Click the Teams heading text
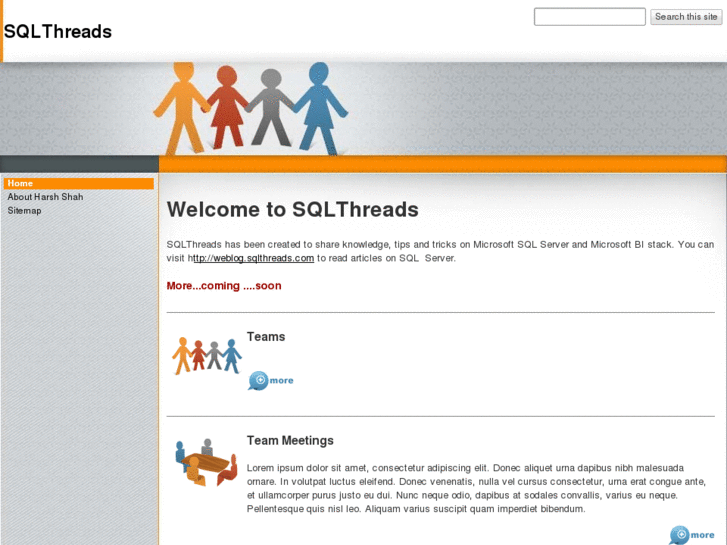This screenshot has width=727, height=545. point(266,337)
